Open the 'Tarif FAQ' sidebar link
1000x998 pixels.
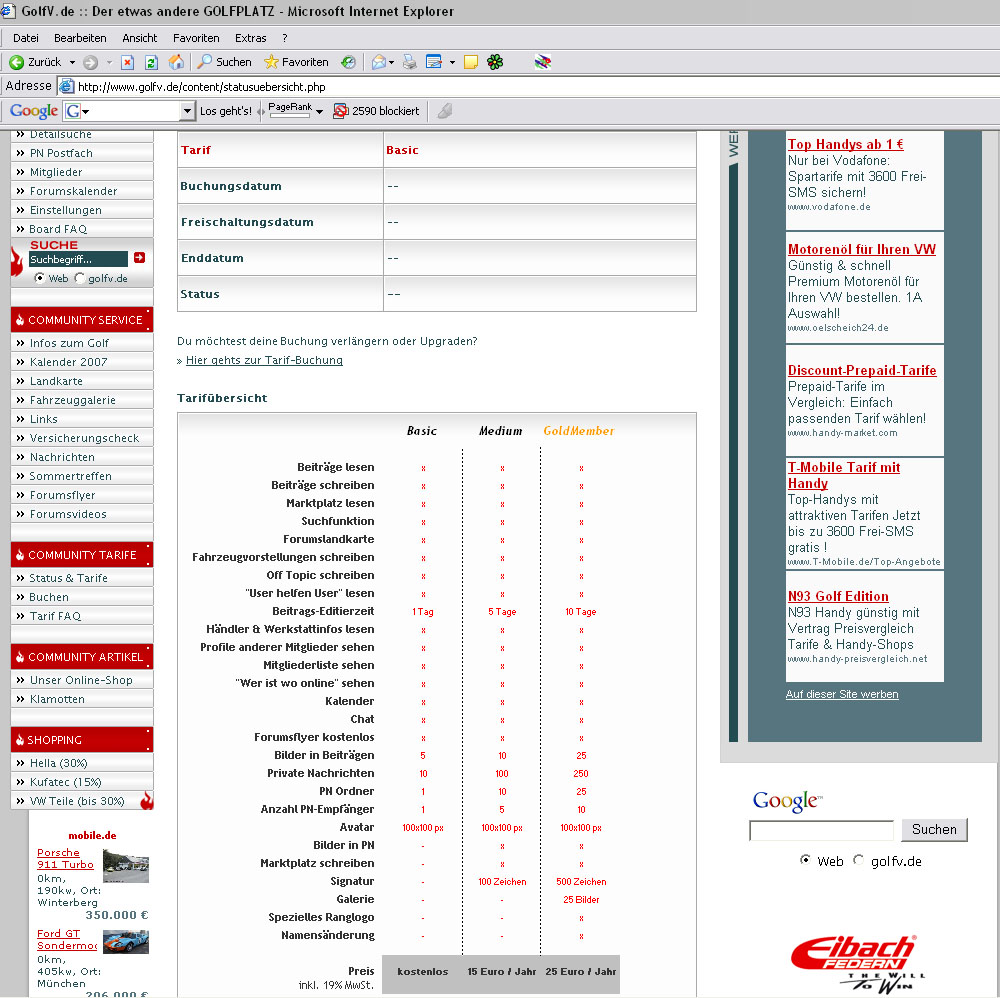coord(55,616)
